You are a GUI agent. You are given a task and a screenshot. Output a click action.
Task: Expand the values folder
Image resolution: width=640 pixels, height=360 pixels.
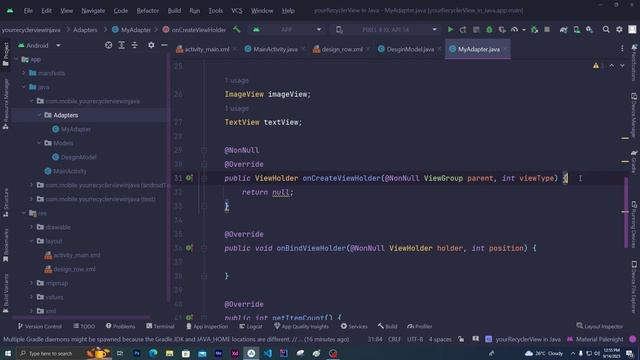[31, 297]
